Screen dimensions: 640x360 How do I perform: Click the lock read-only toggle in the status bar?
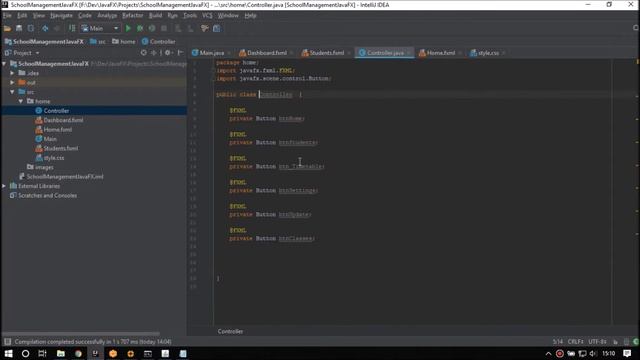616,342
